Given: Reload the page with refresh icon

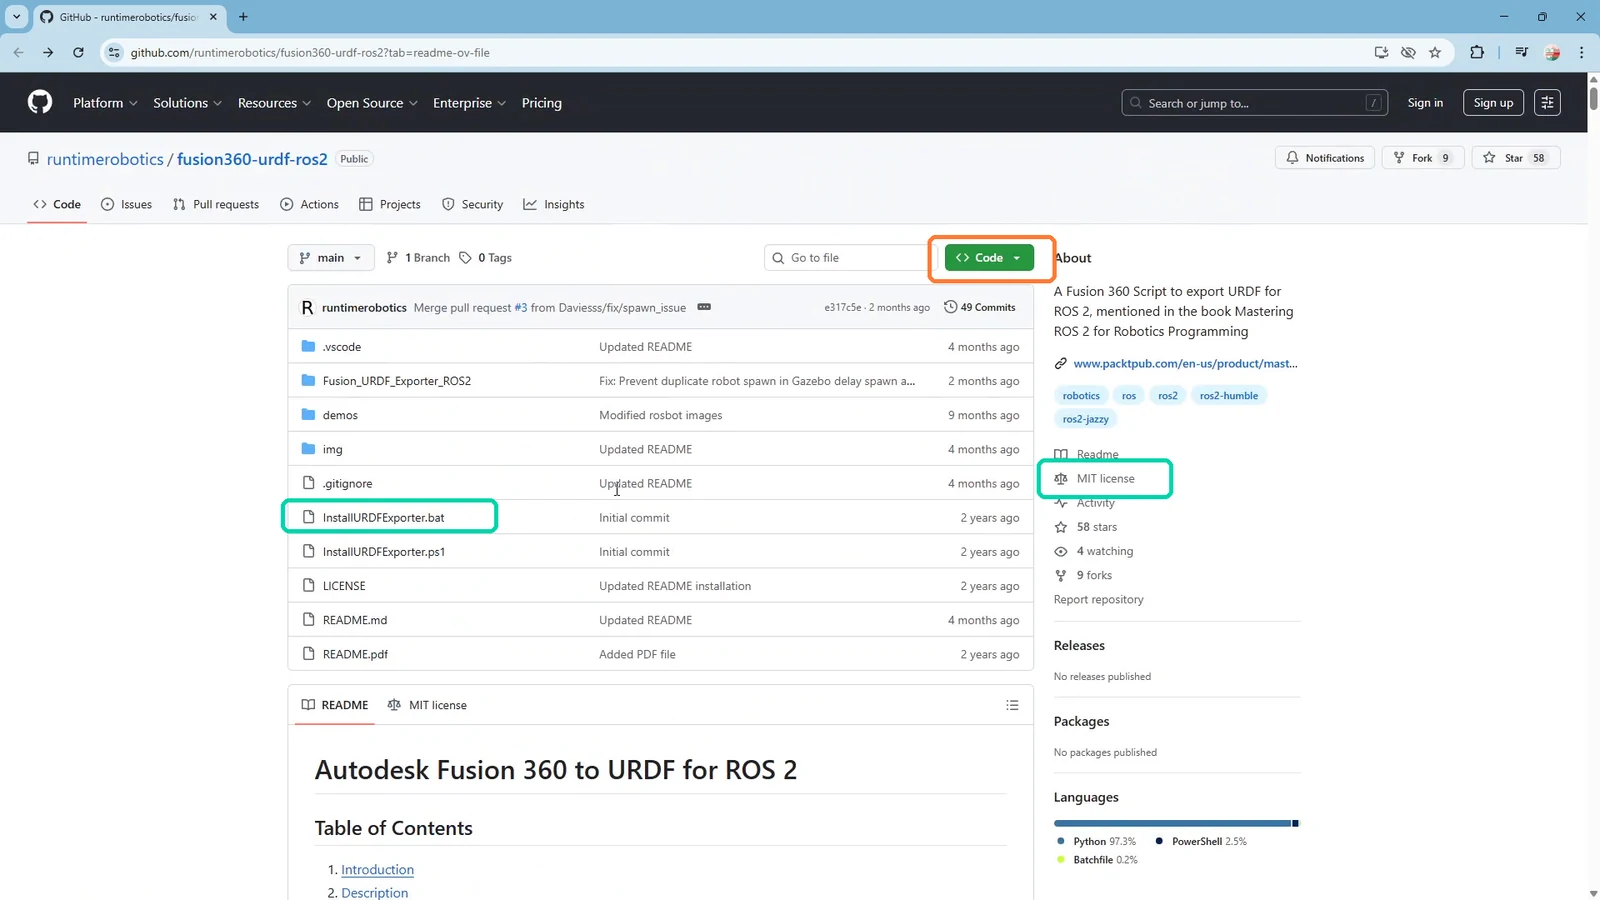Looking at the screenshot, I should click(x=78, y=52).
